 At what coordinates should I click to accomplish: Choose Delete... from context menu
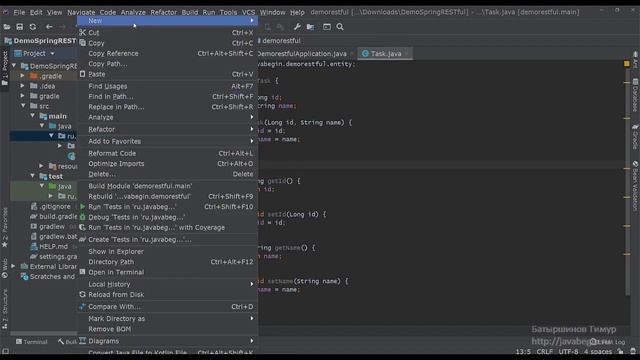167,174
